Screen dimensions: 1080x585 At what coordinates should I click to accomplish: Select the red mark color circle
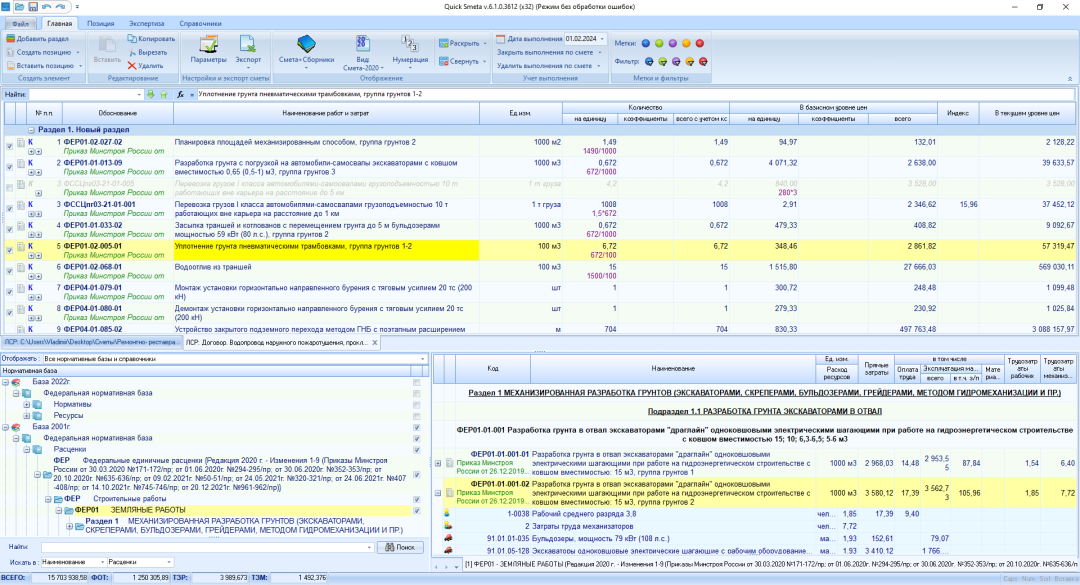pos(700,43)
